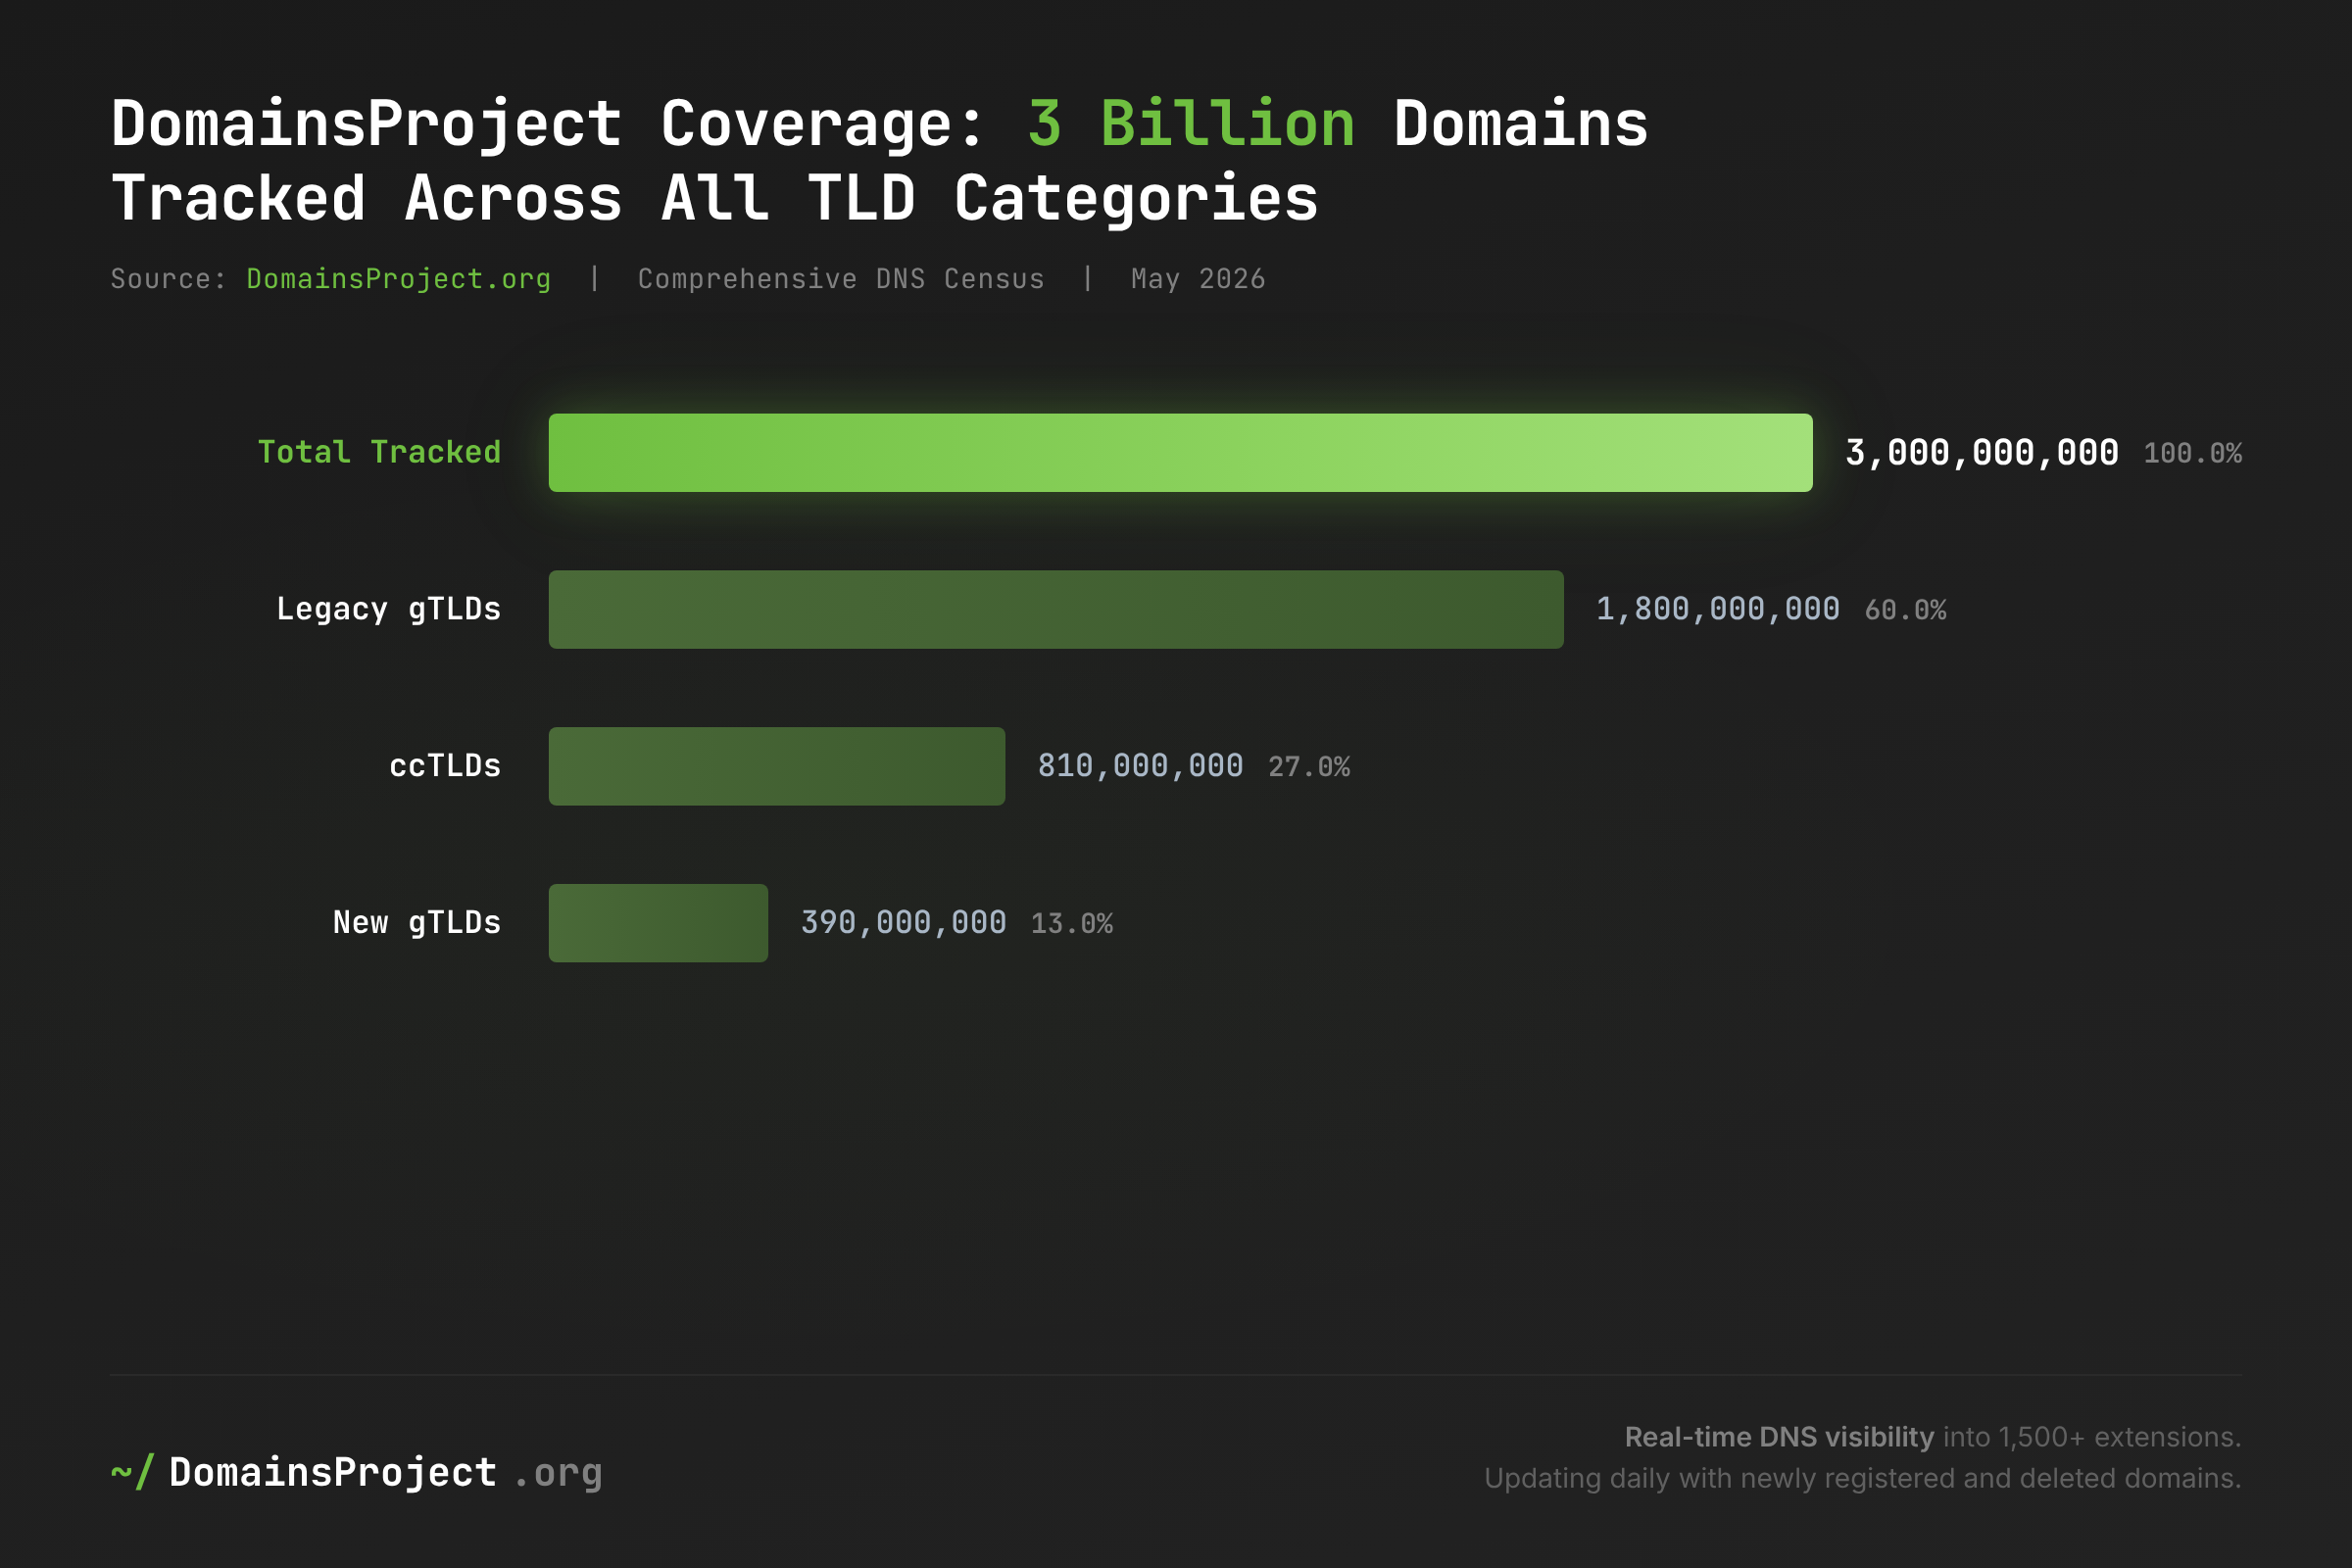Select the New gTLDs bar
Image resolution: width=2352 pixels, height=1568 pixels.
[x=658, y=923]
